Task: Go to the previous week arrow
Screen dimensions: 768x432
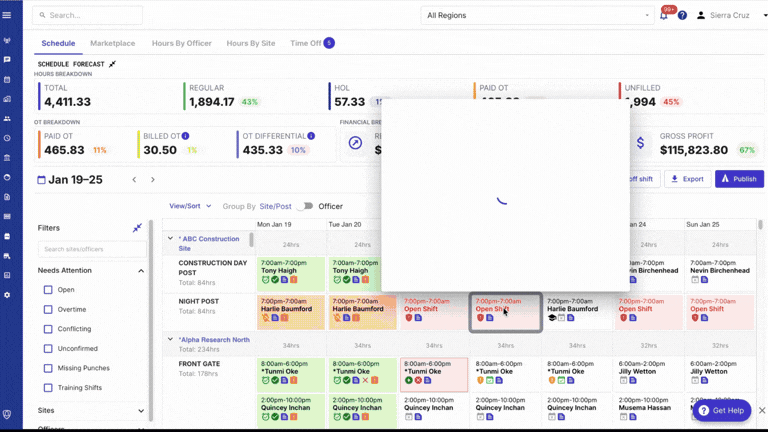Action: 134,180
